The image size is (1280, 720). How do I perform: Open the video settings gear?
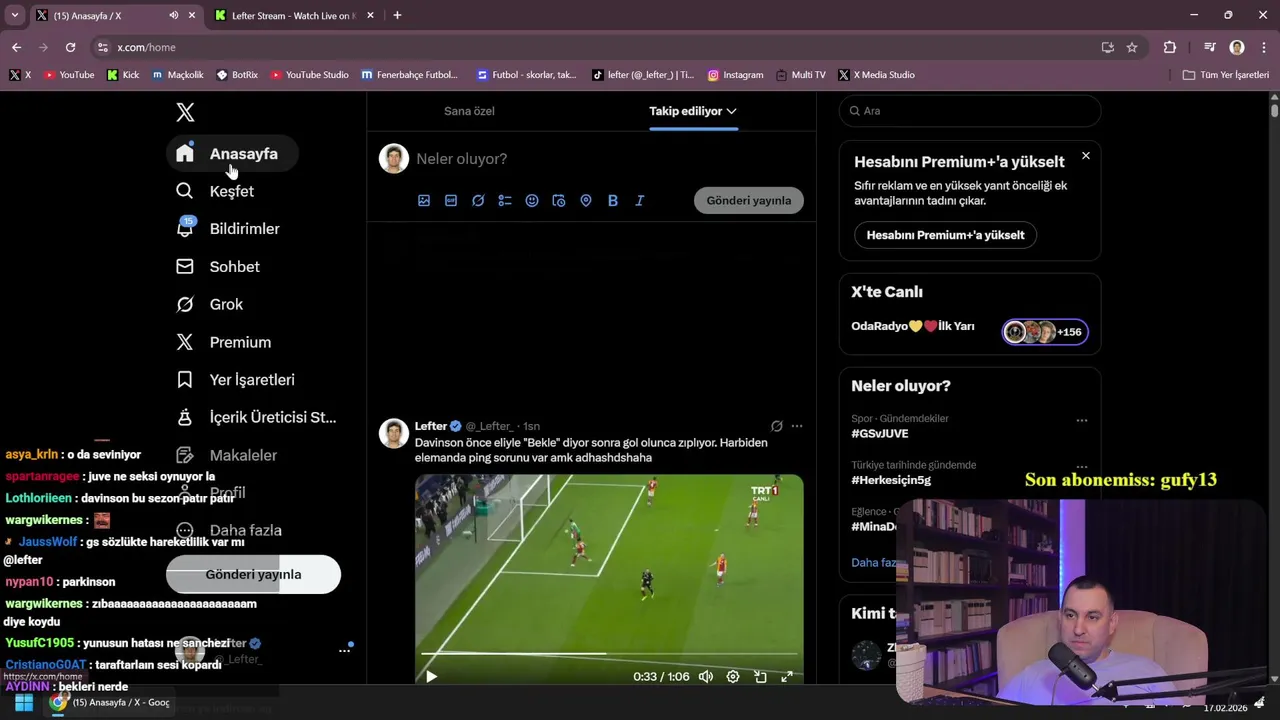733,677
